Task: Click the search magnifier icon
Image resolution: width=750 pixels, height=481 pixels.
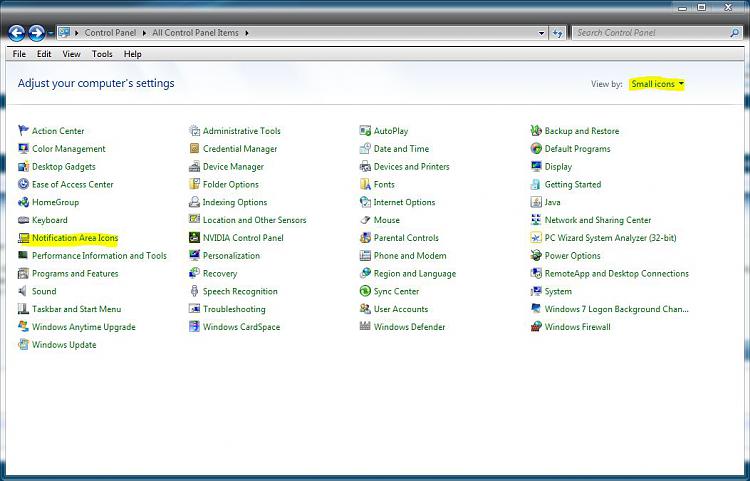Action: click(735, 33)
